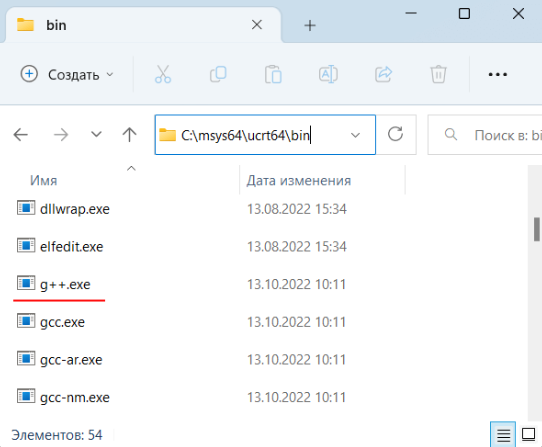Click the Rename icon in toolbar
The height and width of the screenshot is (447, 542).
(x=328, y=74)
